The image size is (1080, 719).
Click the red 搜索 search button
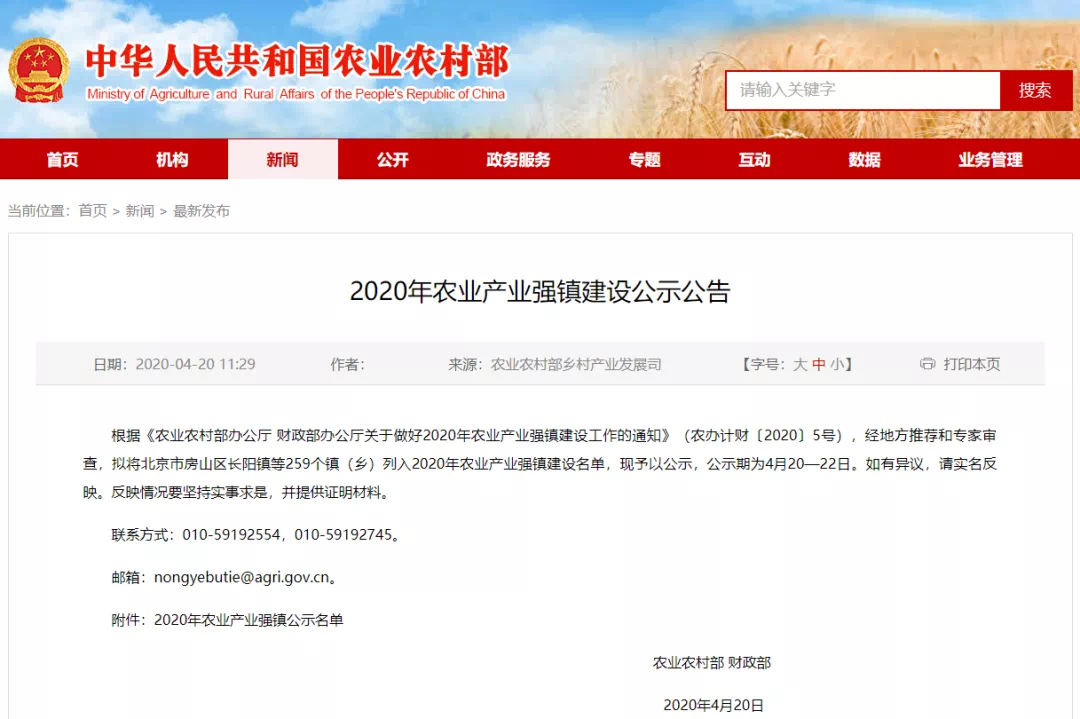(1035, 90)
